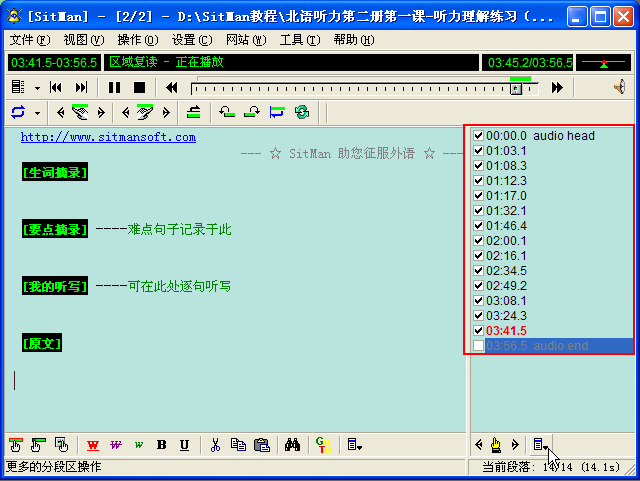The width and height of the screenshot is (640, 481).
Task: Click the hand with green bar segment icon
Action: pos(80,112)
